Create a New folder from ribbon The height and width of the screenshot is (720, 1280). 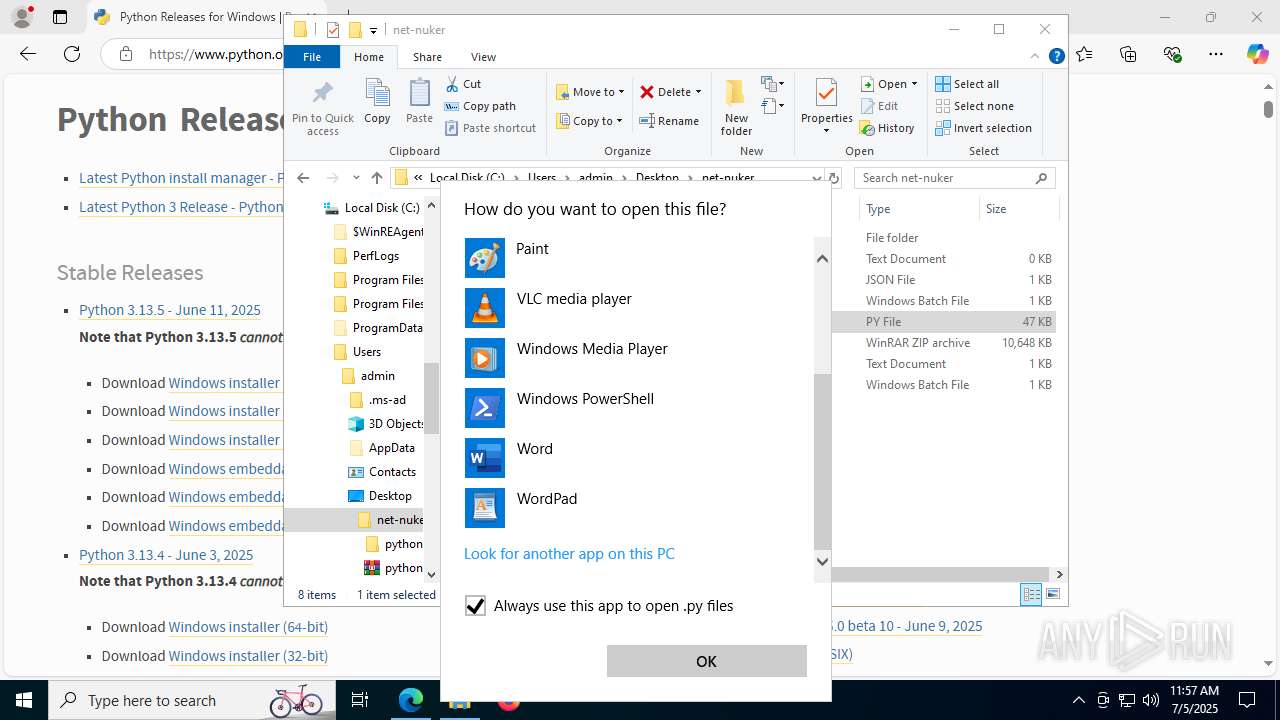(x=736, y=107)
